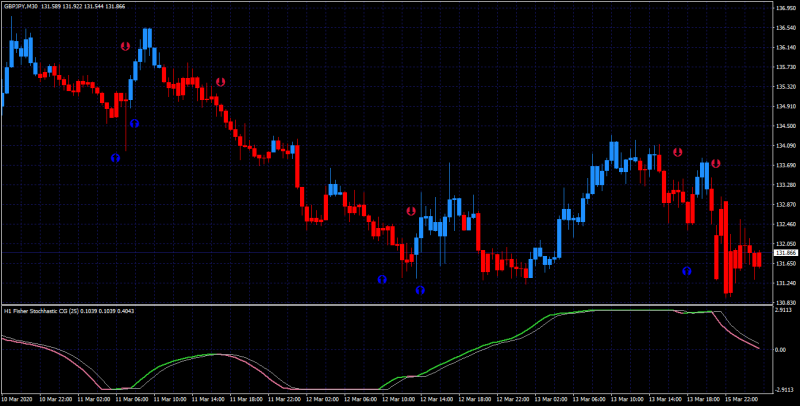The width and height of the screenshot is (800, 406).
Task: Click the 132.870 price axis label
Action: (x=786, y=205)
